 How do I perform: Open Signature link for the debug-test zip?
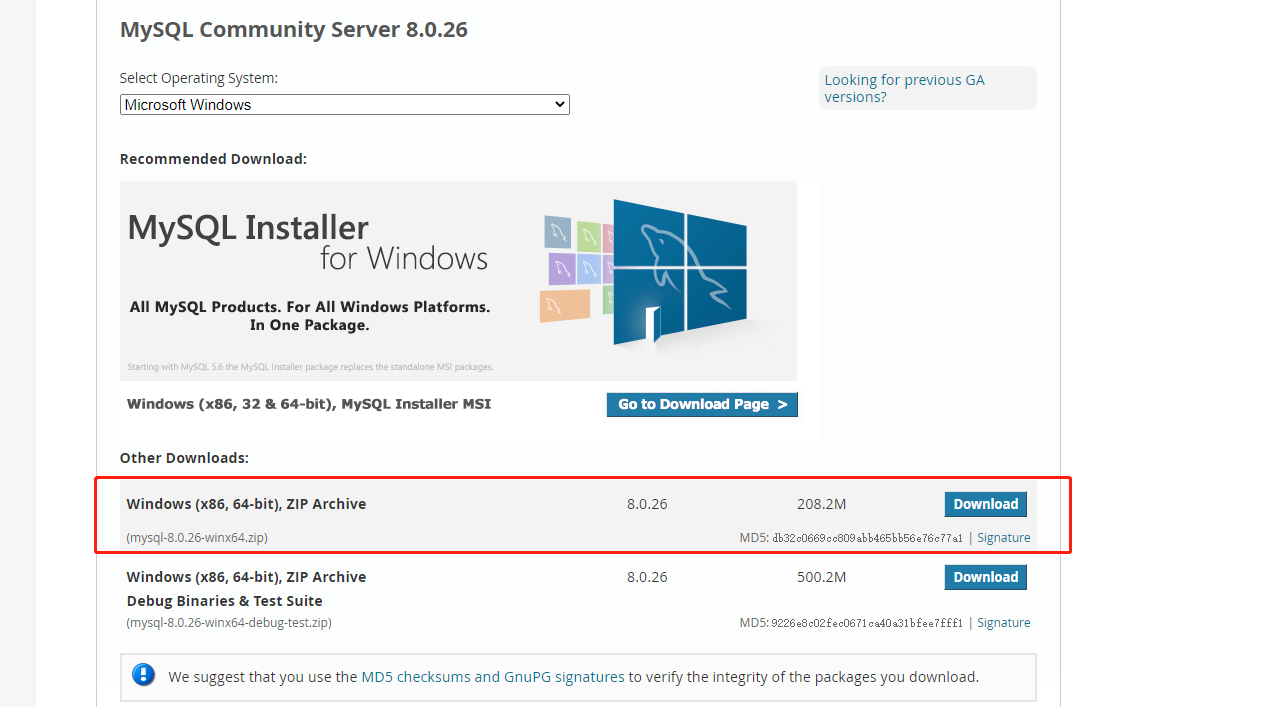click(x=1003, y=623)
